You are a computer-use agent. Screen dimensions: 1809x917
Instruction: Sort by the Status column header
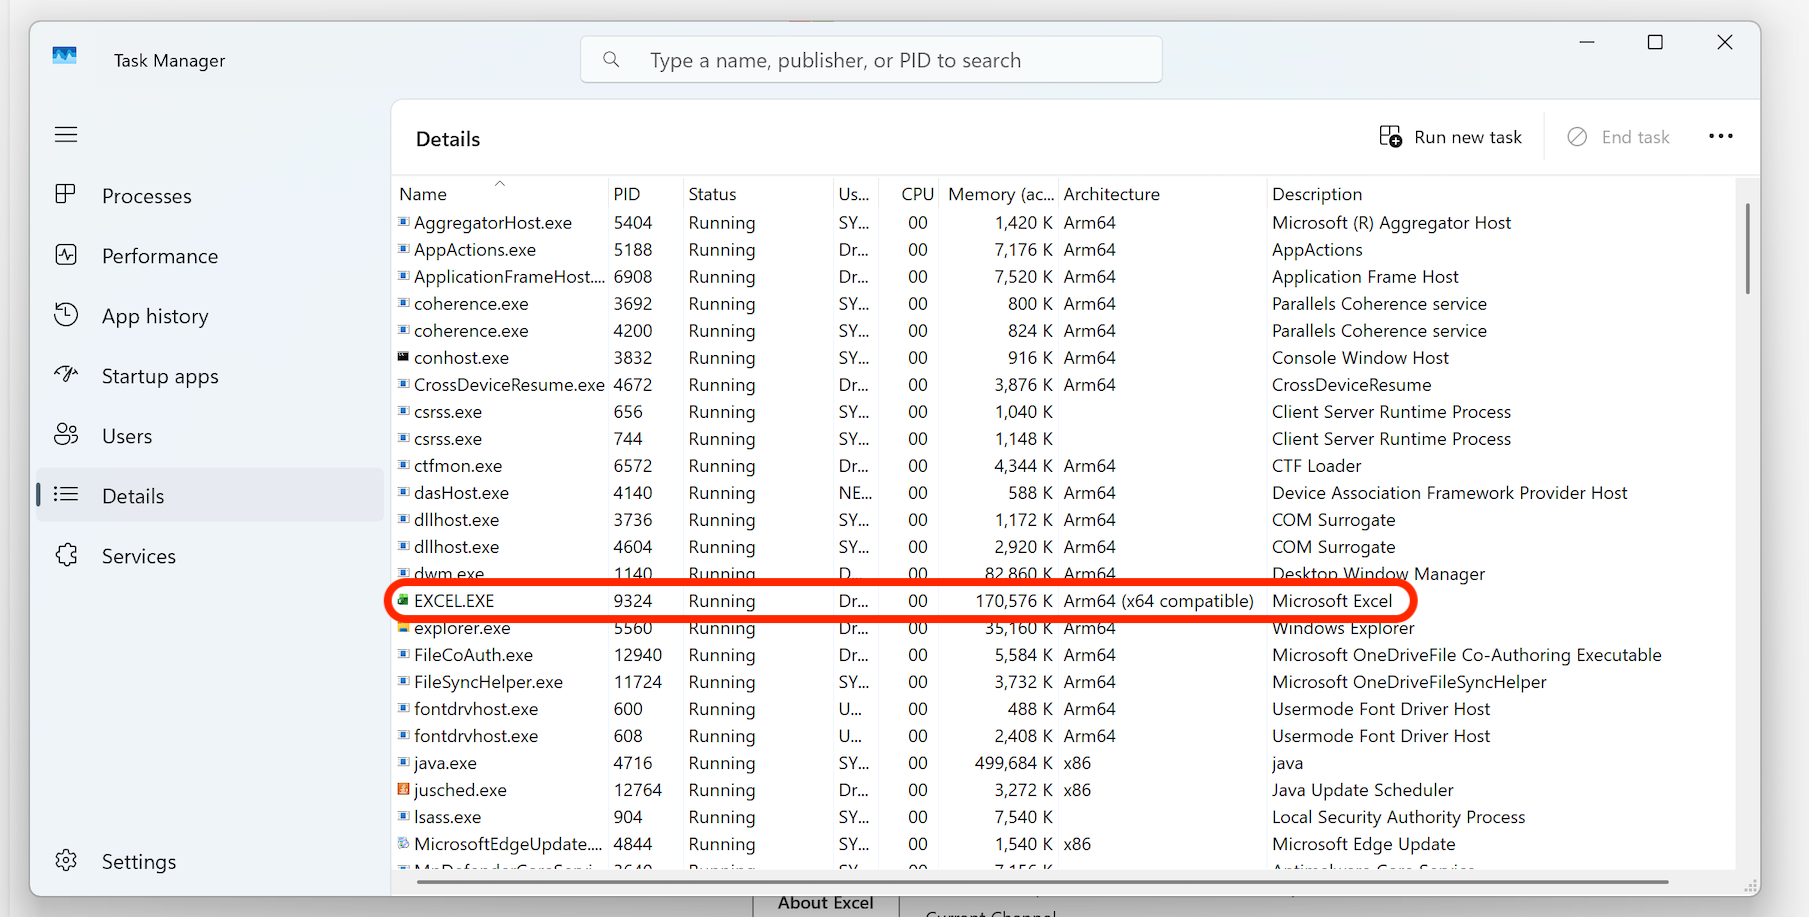pos(757,194)
